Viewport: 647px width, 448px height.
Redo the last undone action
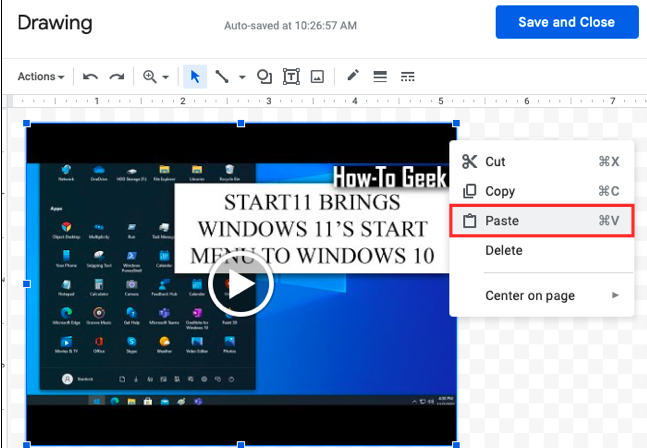tap(117, 77)
